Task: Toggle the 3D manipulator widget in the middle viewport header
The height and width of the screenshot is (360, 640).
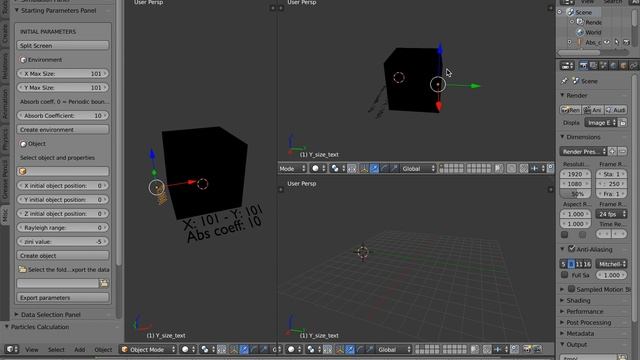Action: (364, 168)
